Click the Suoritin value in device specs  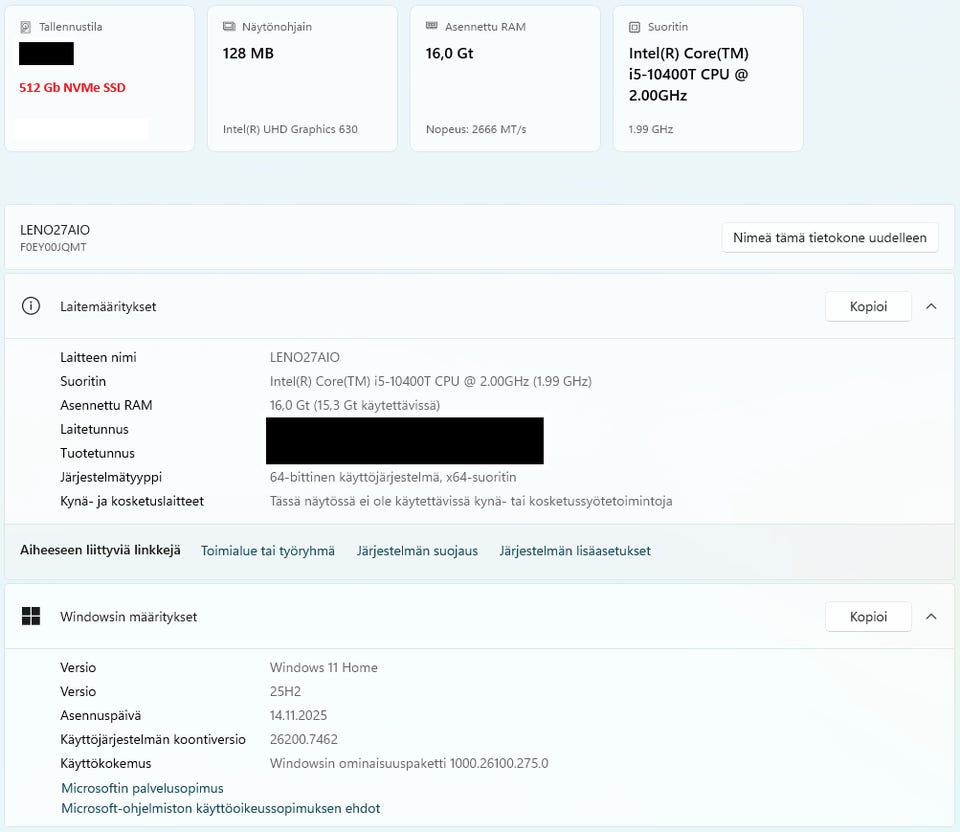(x=430, y=381)
